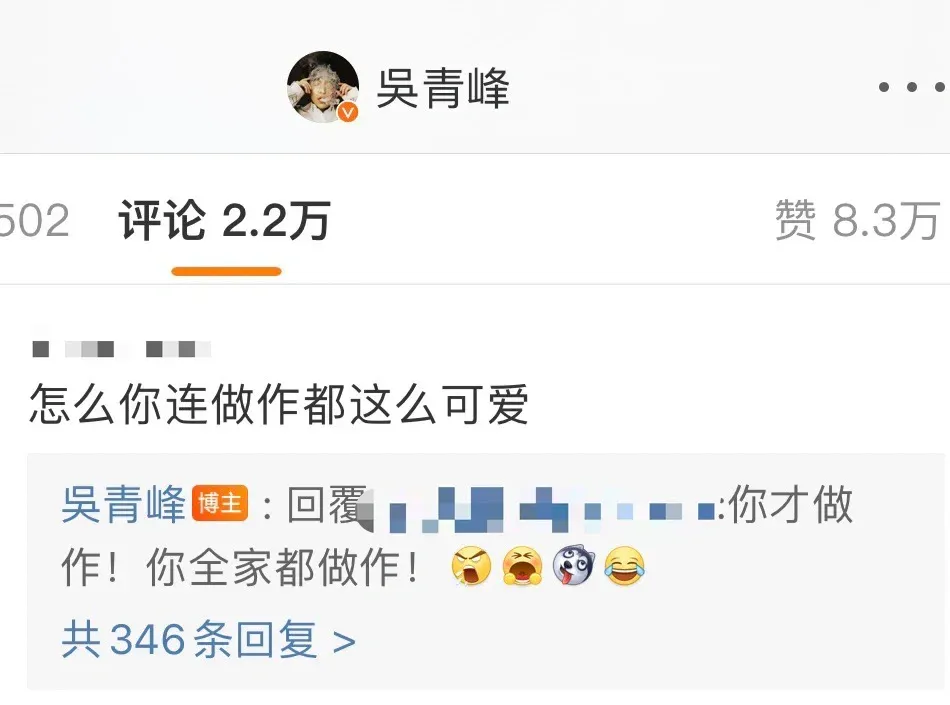Switch to the reposts tab showing 502
950x705 pixels.
34,220
